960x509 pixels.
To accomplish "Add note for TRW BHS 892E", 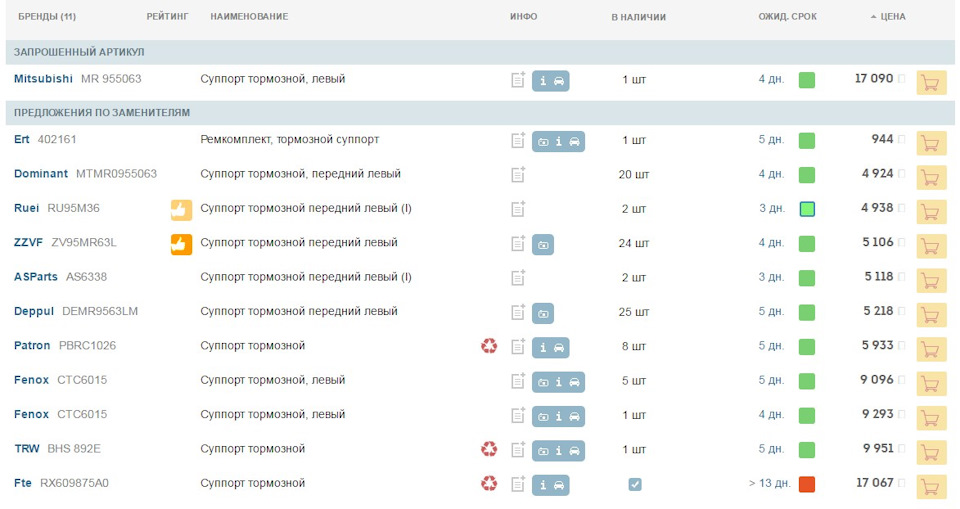I will coord(518,449).
